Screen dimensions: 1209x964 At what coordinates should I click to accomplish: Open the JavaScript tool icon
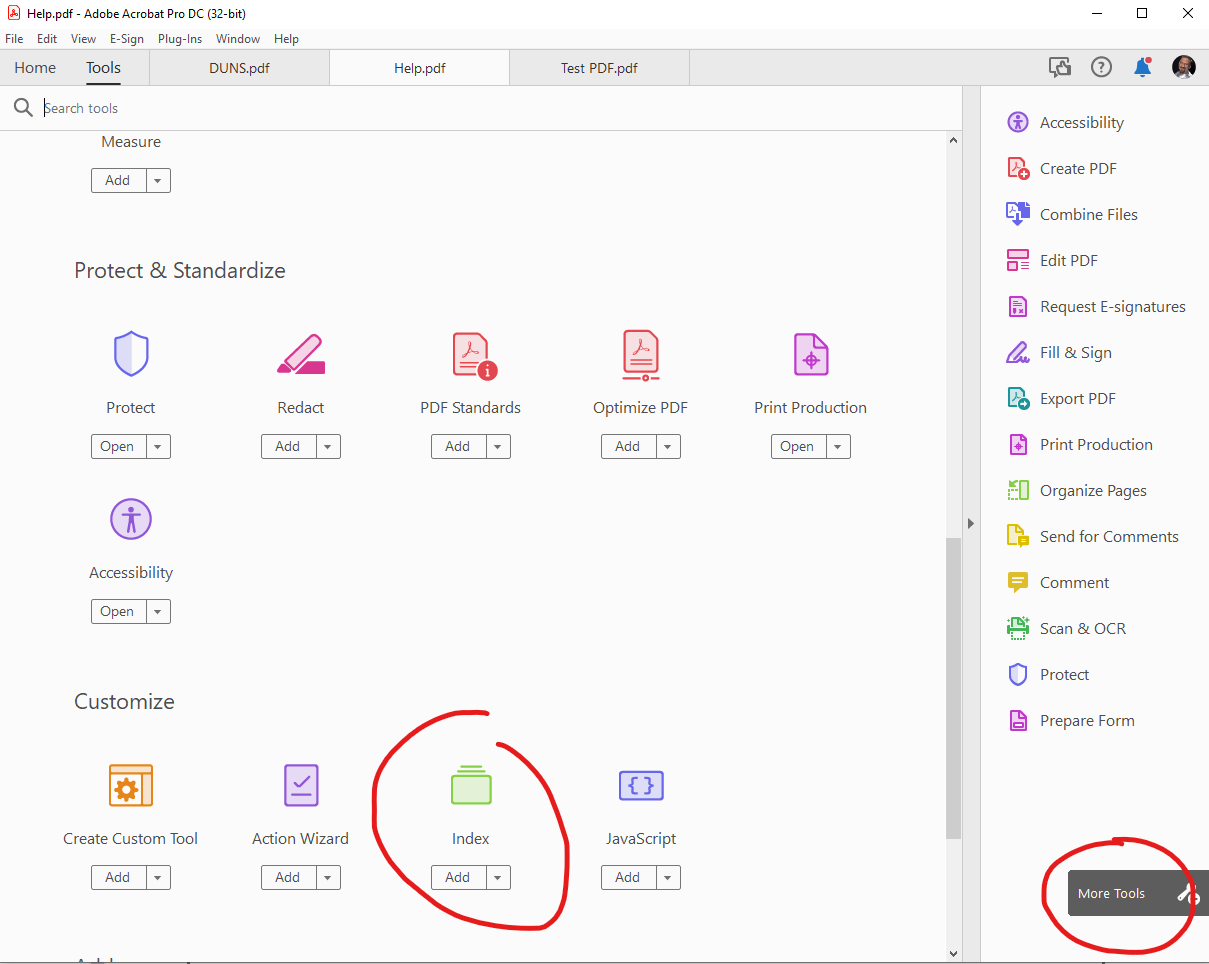tap(640, 784)
